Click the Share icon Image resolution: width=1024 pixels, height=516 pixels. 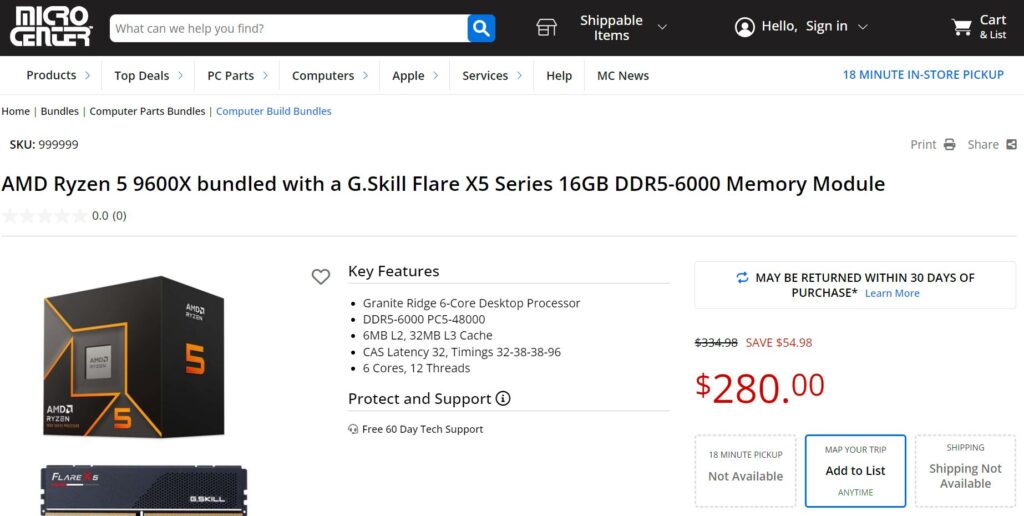(1012, 144)
